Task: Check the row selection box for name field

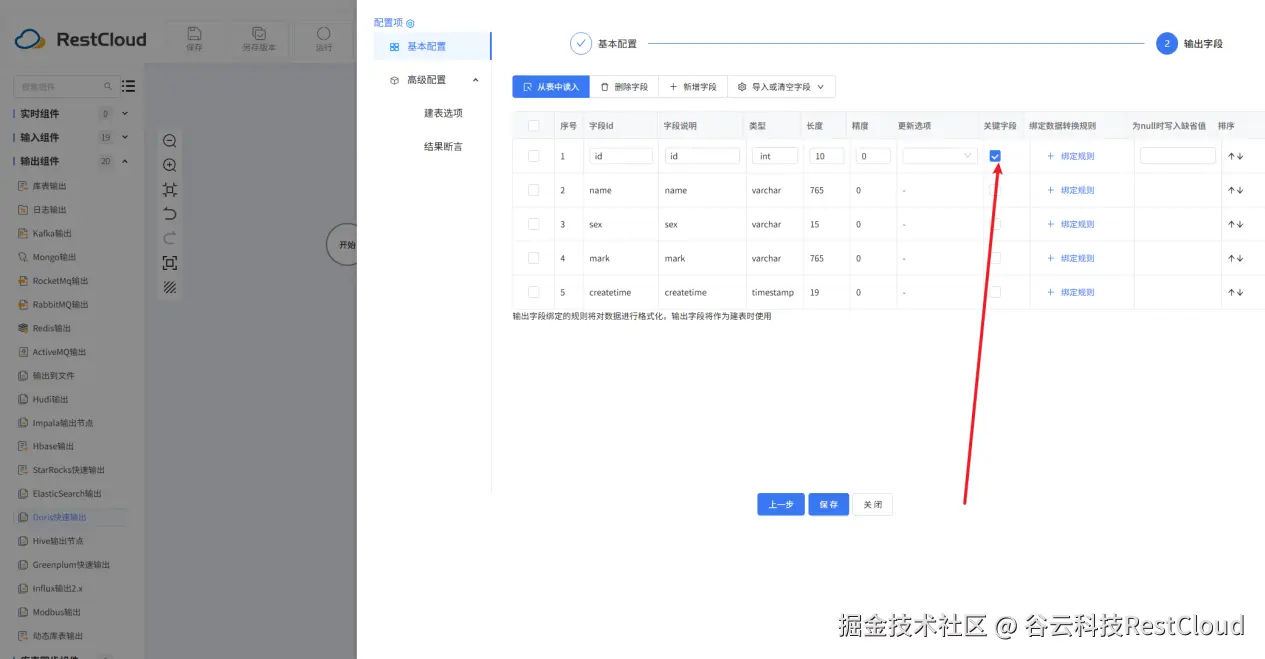Action: coord(533,190)
